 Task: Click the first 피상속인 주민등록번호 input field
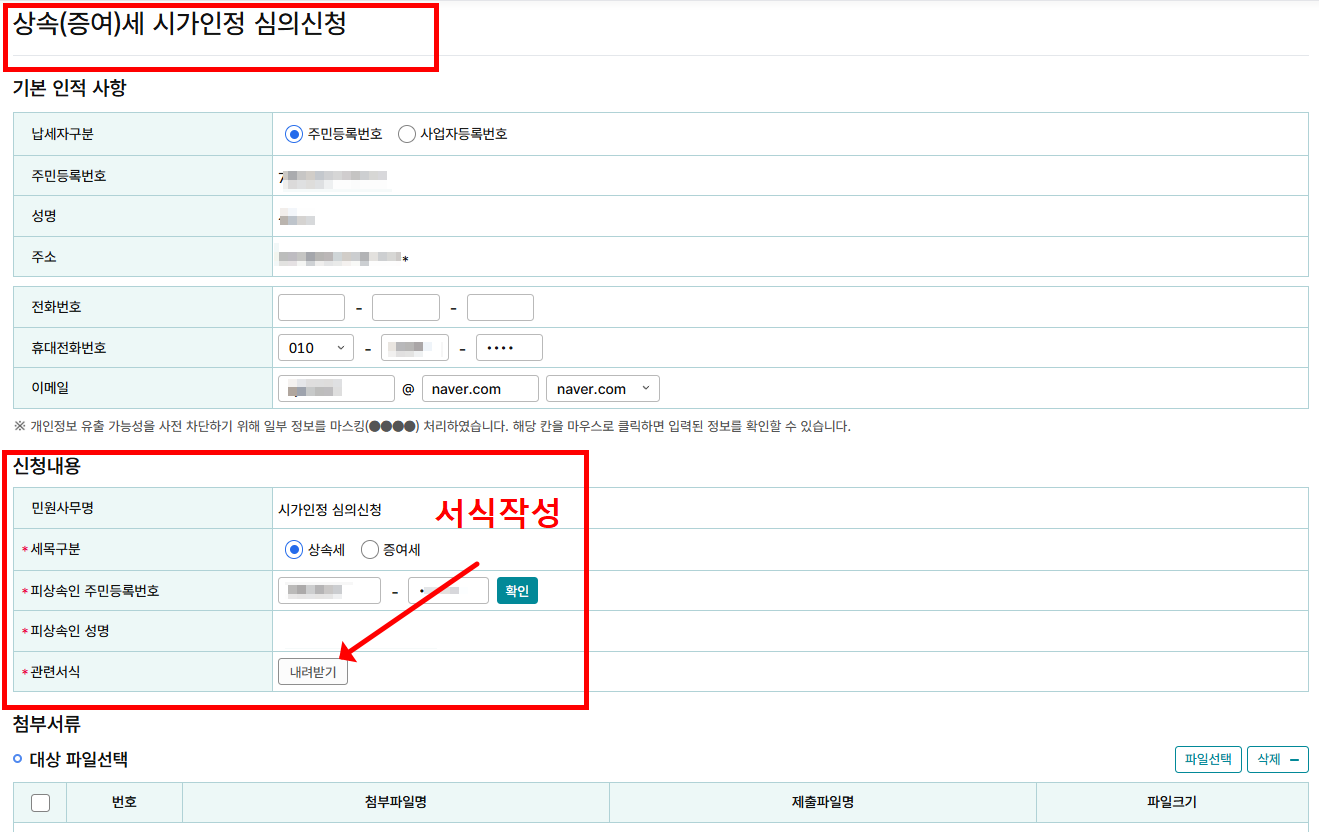pyautogui.click(x=329, y=591)
